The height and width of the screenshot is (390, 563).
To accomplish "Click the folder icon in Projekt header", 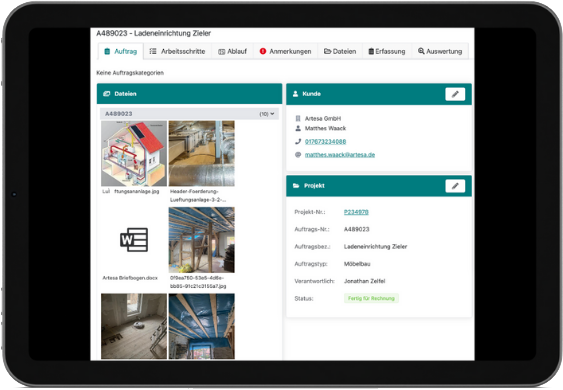I will tap(296, 186).
